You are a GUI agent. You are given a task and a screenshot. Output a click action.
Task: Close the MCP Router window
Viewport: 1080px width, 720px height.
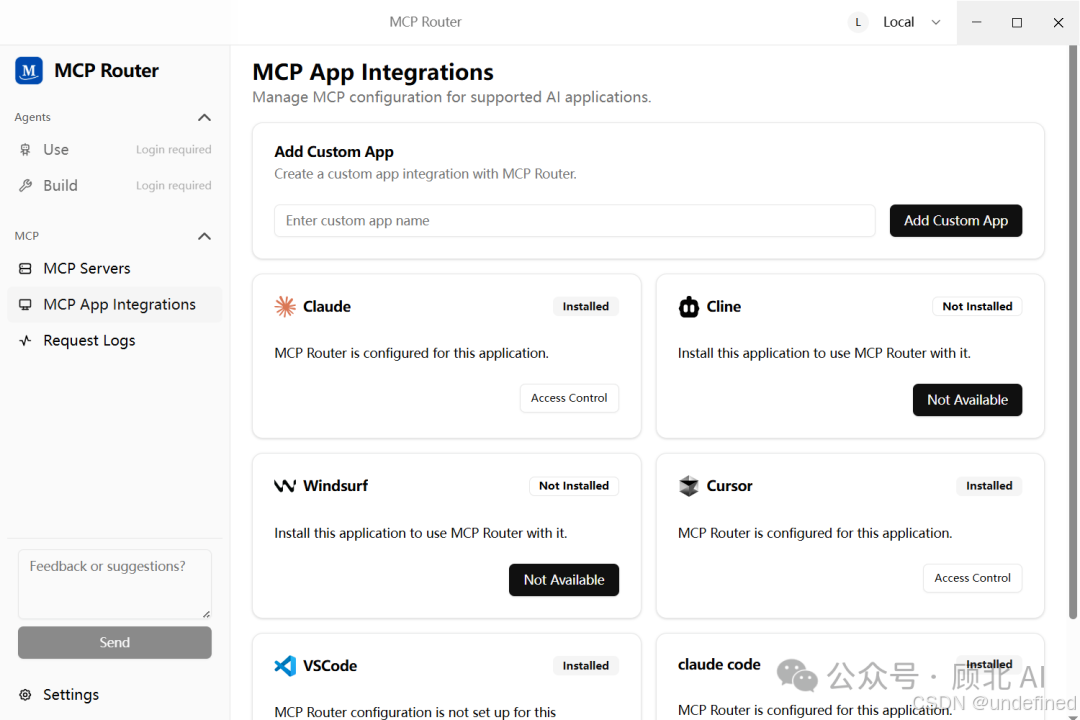[x=1058, y=22]
